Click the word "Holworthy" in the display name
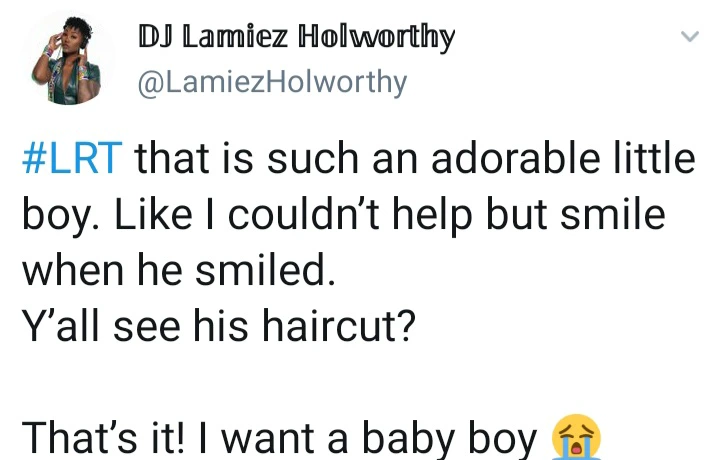720x460 pixels. pos(377,37)
